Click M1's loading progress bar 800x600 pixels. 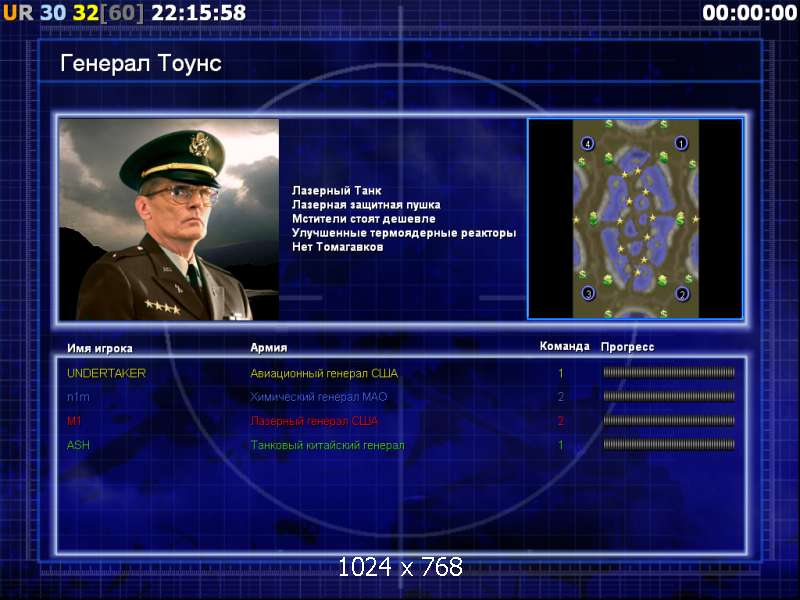coord(669,420)
